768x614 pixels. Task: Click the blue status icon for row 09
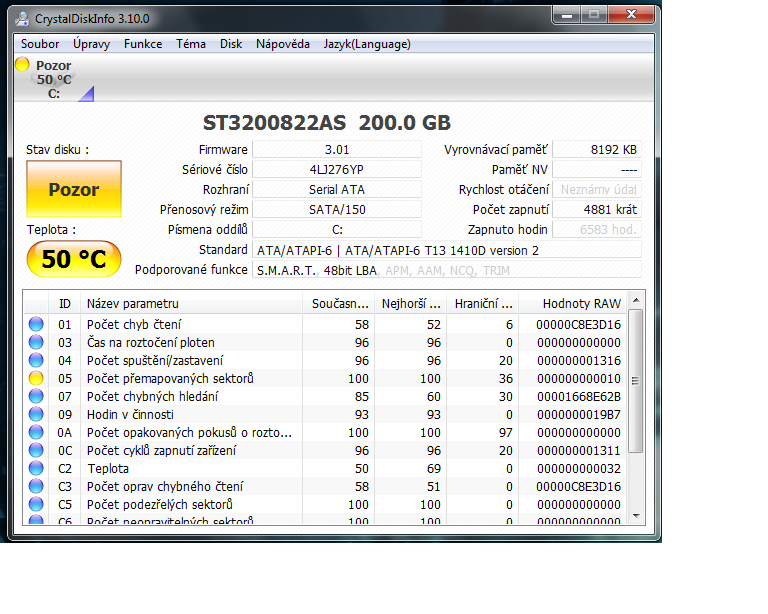pos(36,414)
